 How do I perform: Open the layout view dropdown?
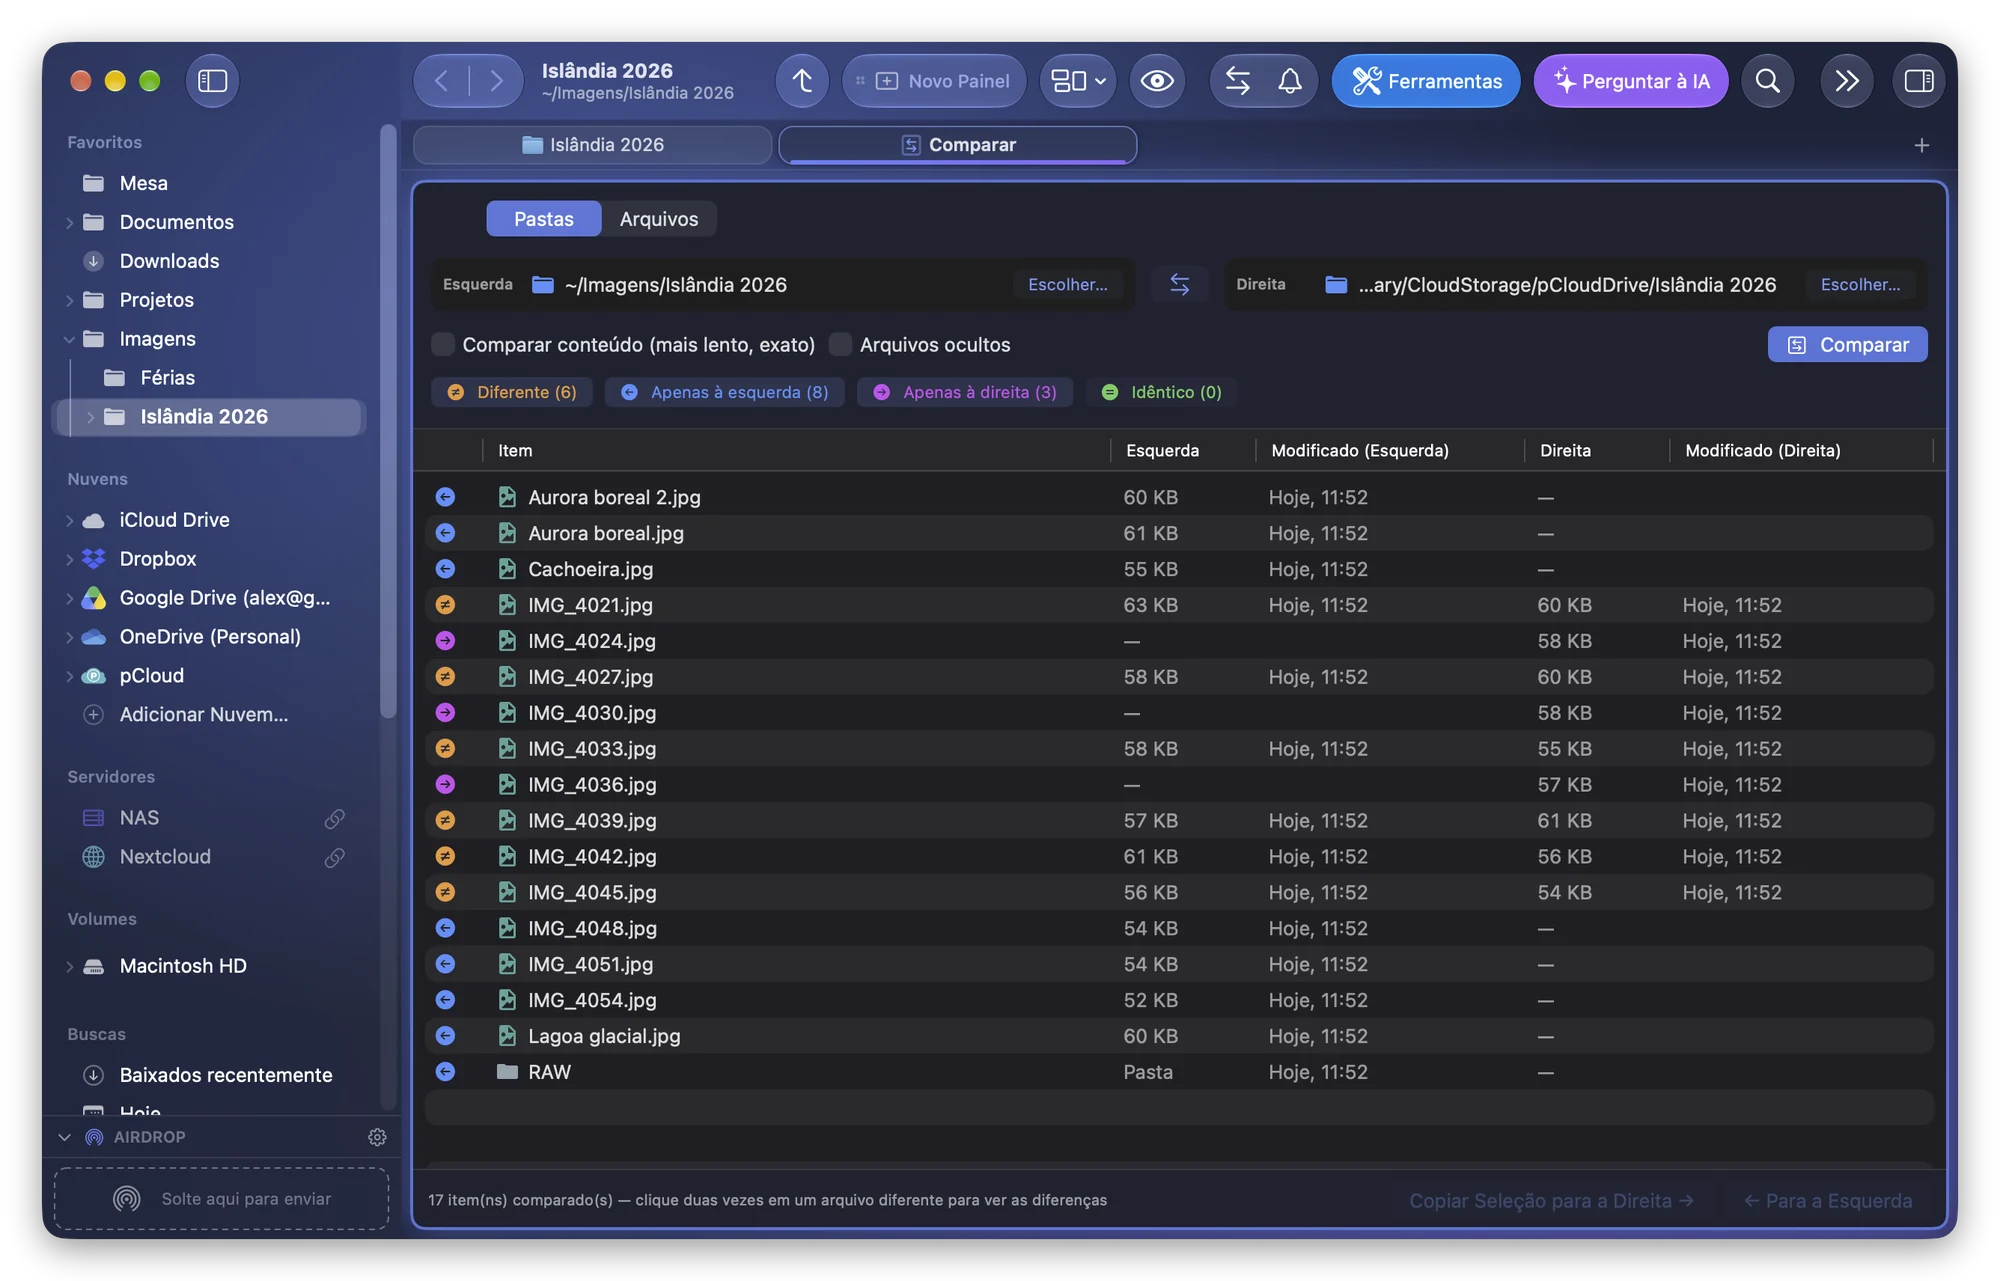click(x=1078, y=81)
